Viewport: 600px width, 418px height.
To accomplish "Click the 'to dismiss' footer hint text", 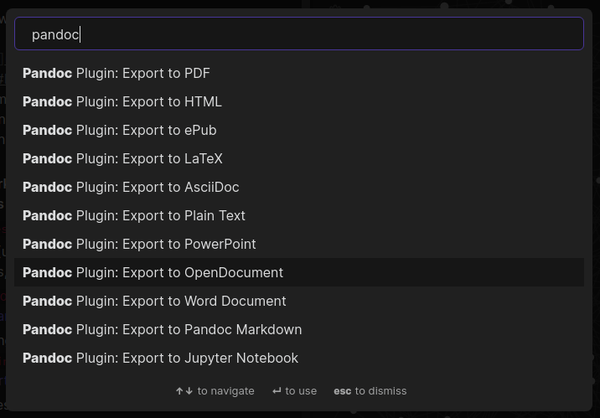I will (381, 391).
